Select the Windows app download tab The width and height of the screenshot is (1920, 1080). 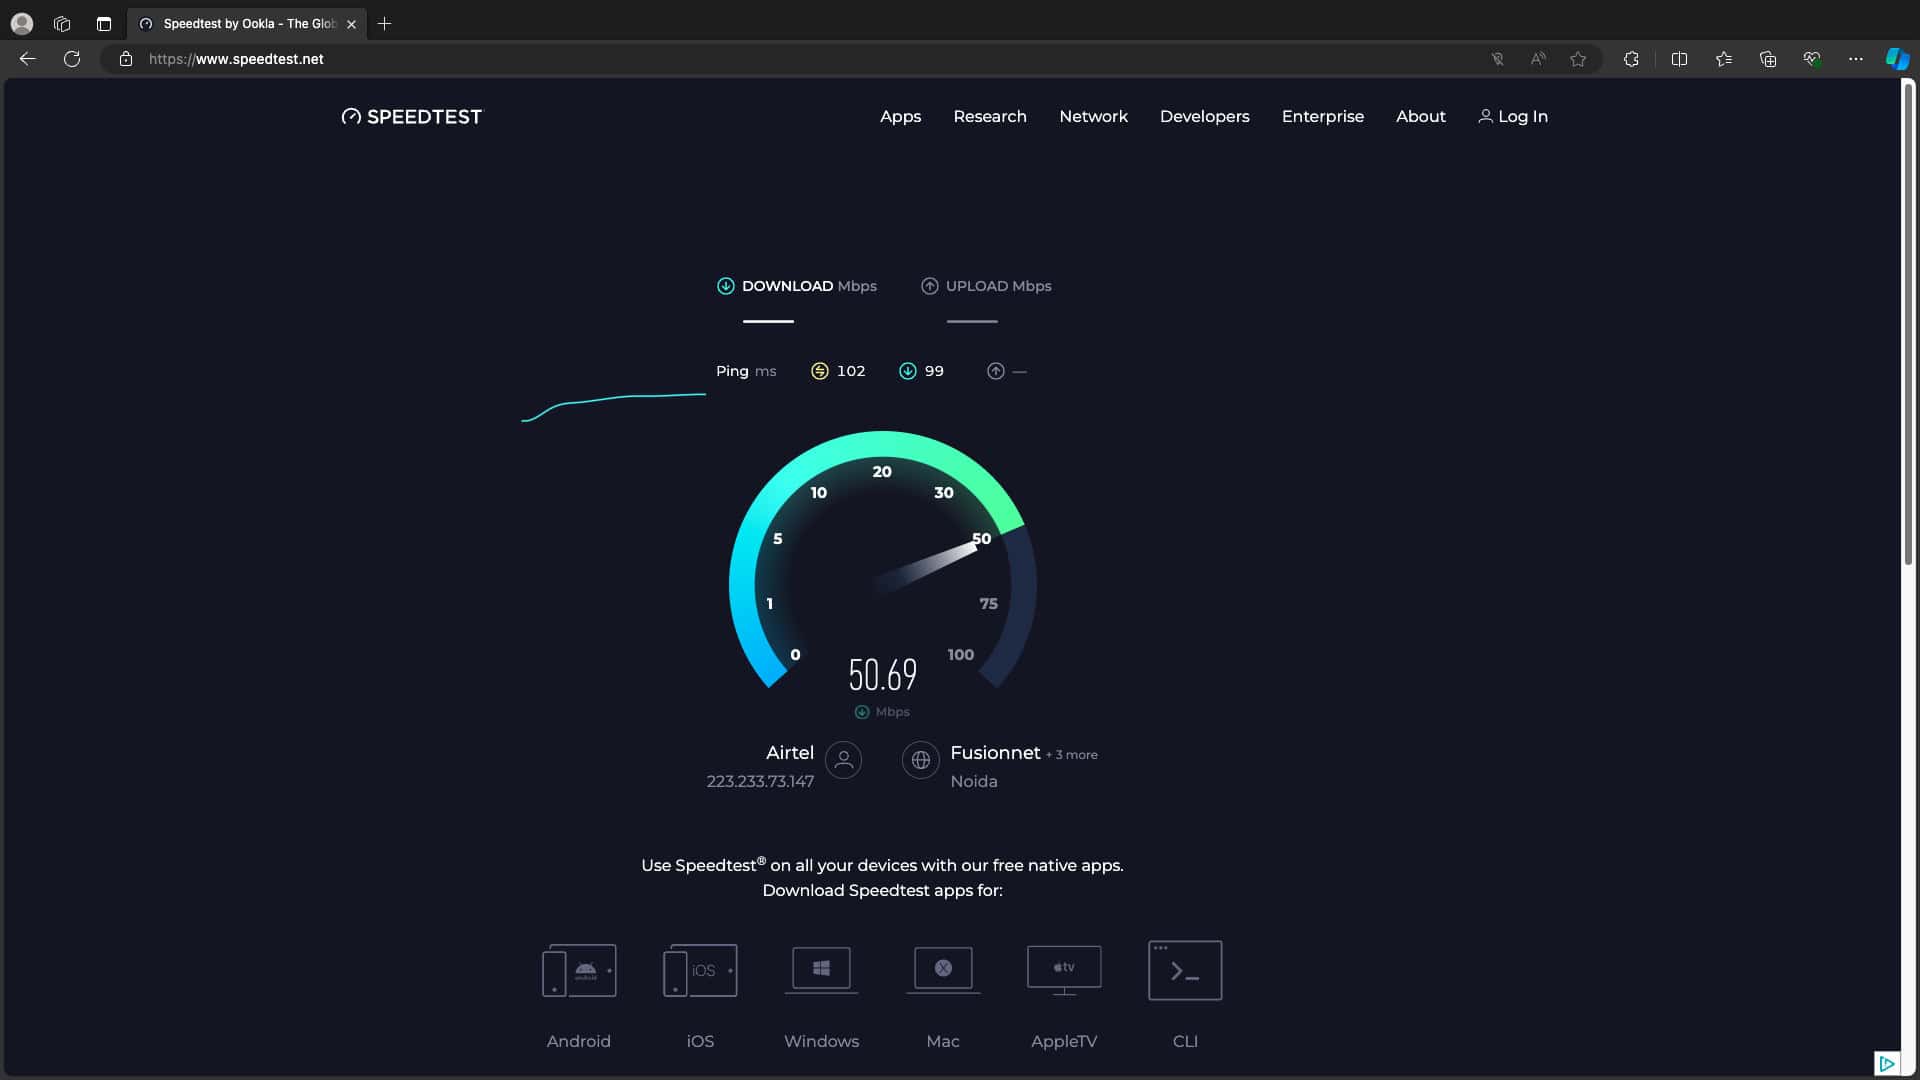point(822,989)
